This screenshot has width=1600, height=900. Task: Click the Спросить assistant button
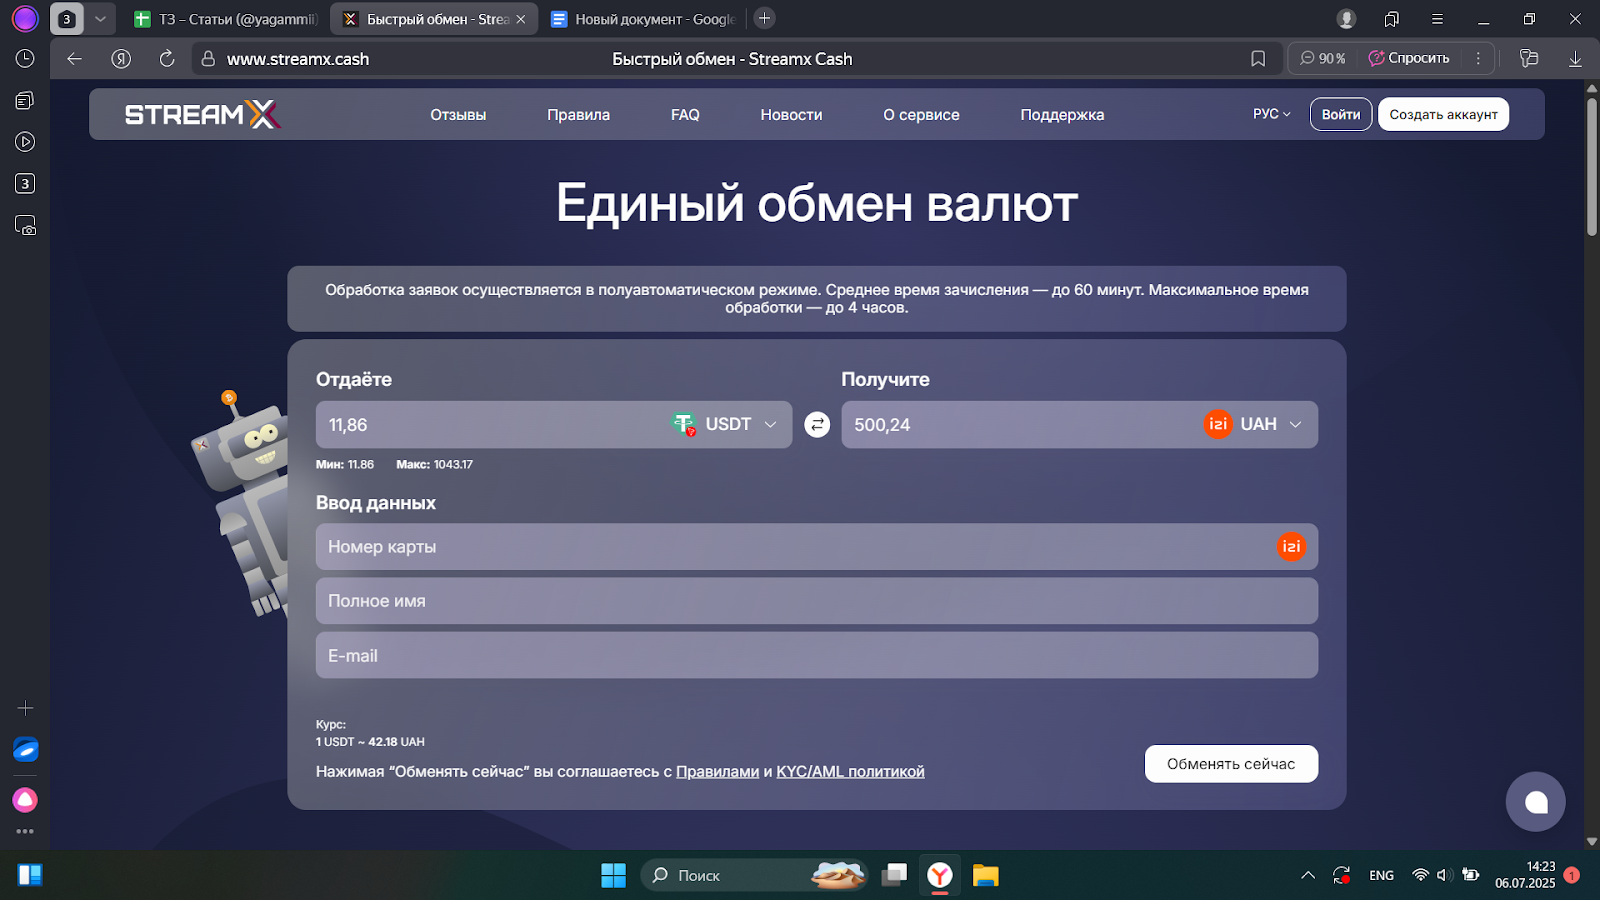point(1409,58)
